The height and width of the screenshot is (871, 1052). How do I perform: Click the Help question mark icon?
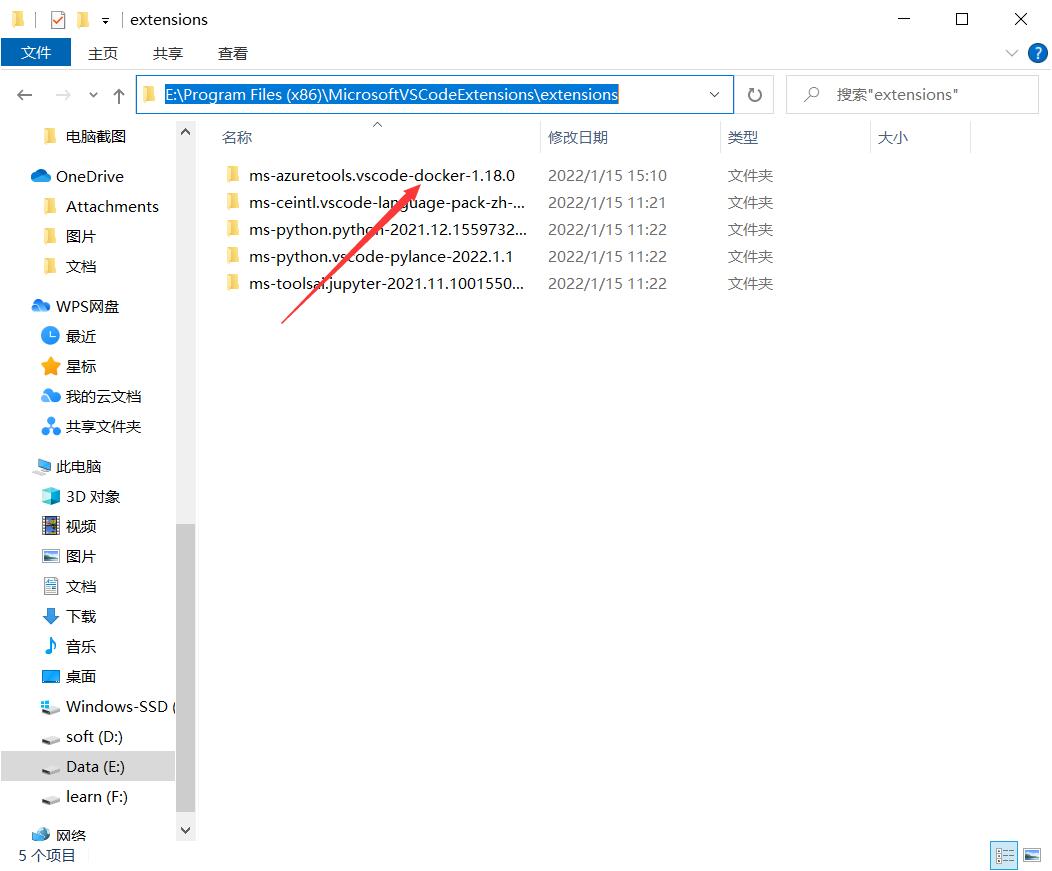click(1038, 53)
